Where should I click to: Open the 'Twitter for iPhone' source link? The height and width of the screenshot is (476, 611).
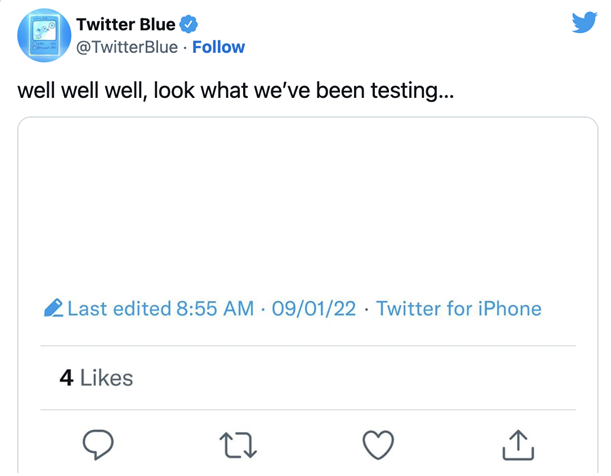click(x=458, y=309)
